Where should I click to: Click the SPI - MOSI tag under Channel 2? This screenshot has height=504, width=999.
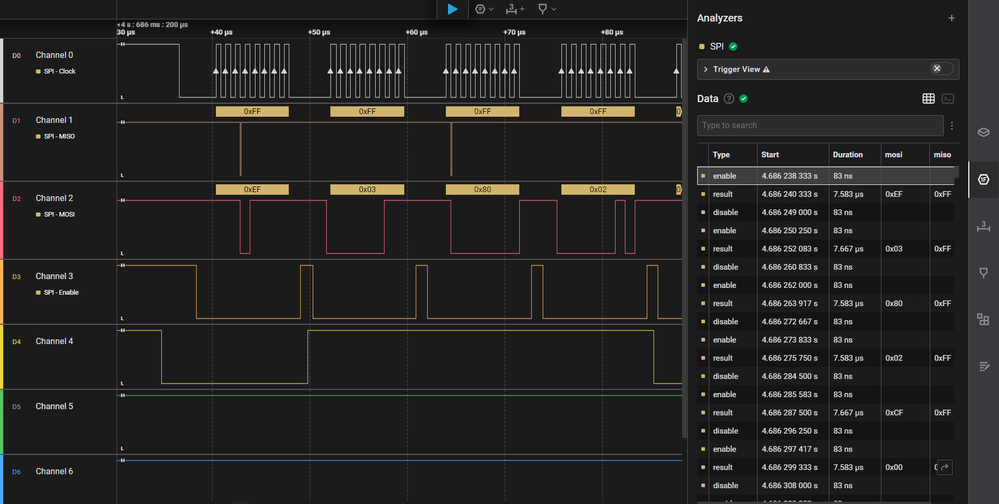[59, 215]
